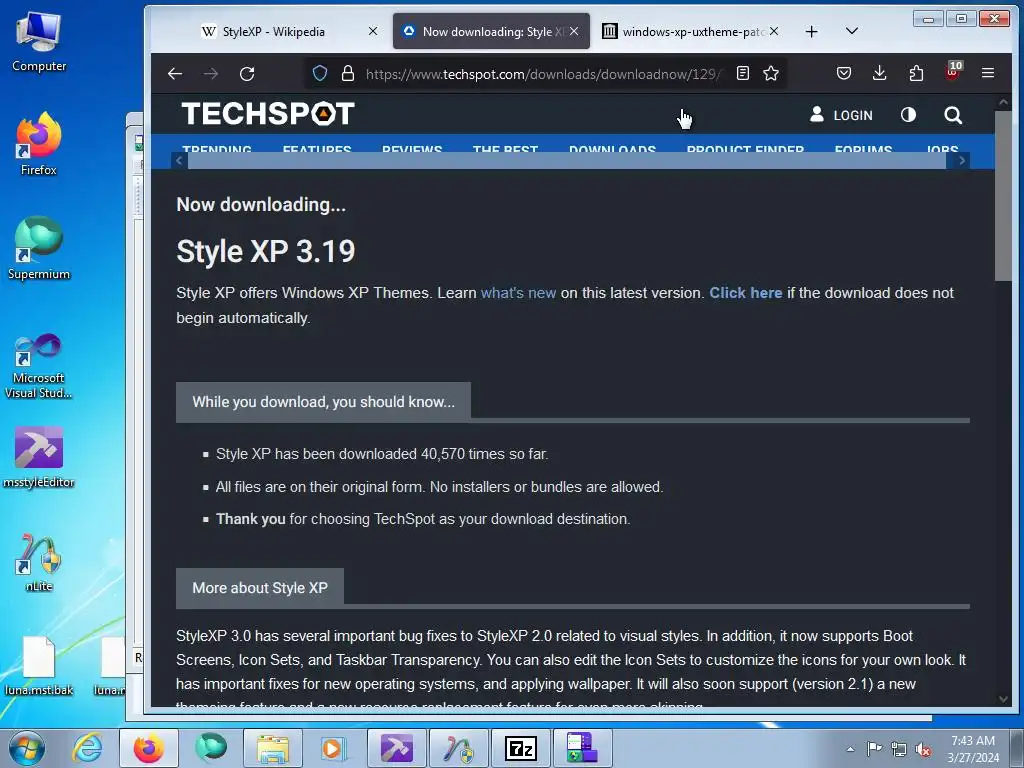Switch to msstyleEditor taskbar button
The width and height of the screenshot is (1024, 768).
(x=396, y=748)
